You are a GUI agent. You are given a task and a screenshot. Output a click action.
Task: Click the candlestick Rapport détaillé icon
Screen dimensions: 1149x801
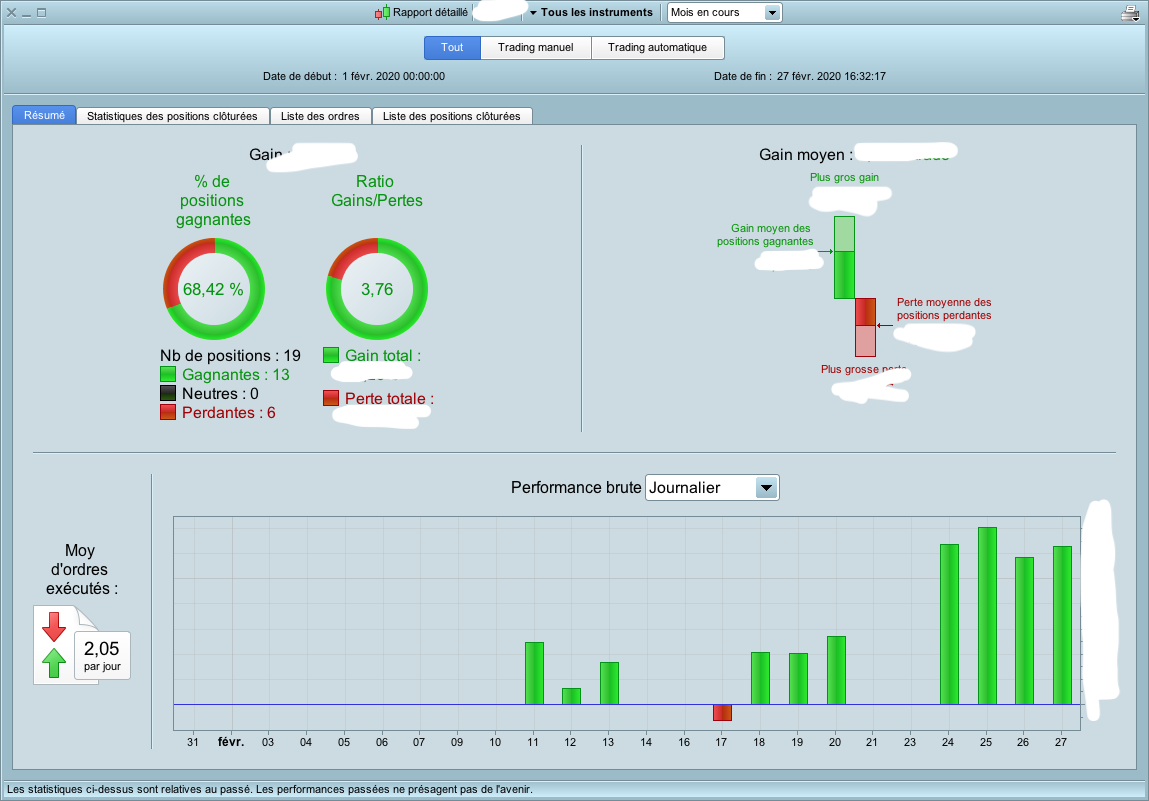click(x=383, y=12)
